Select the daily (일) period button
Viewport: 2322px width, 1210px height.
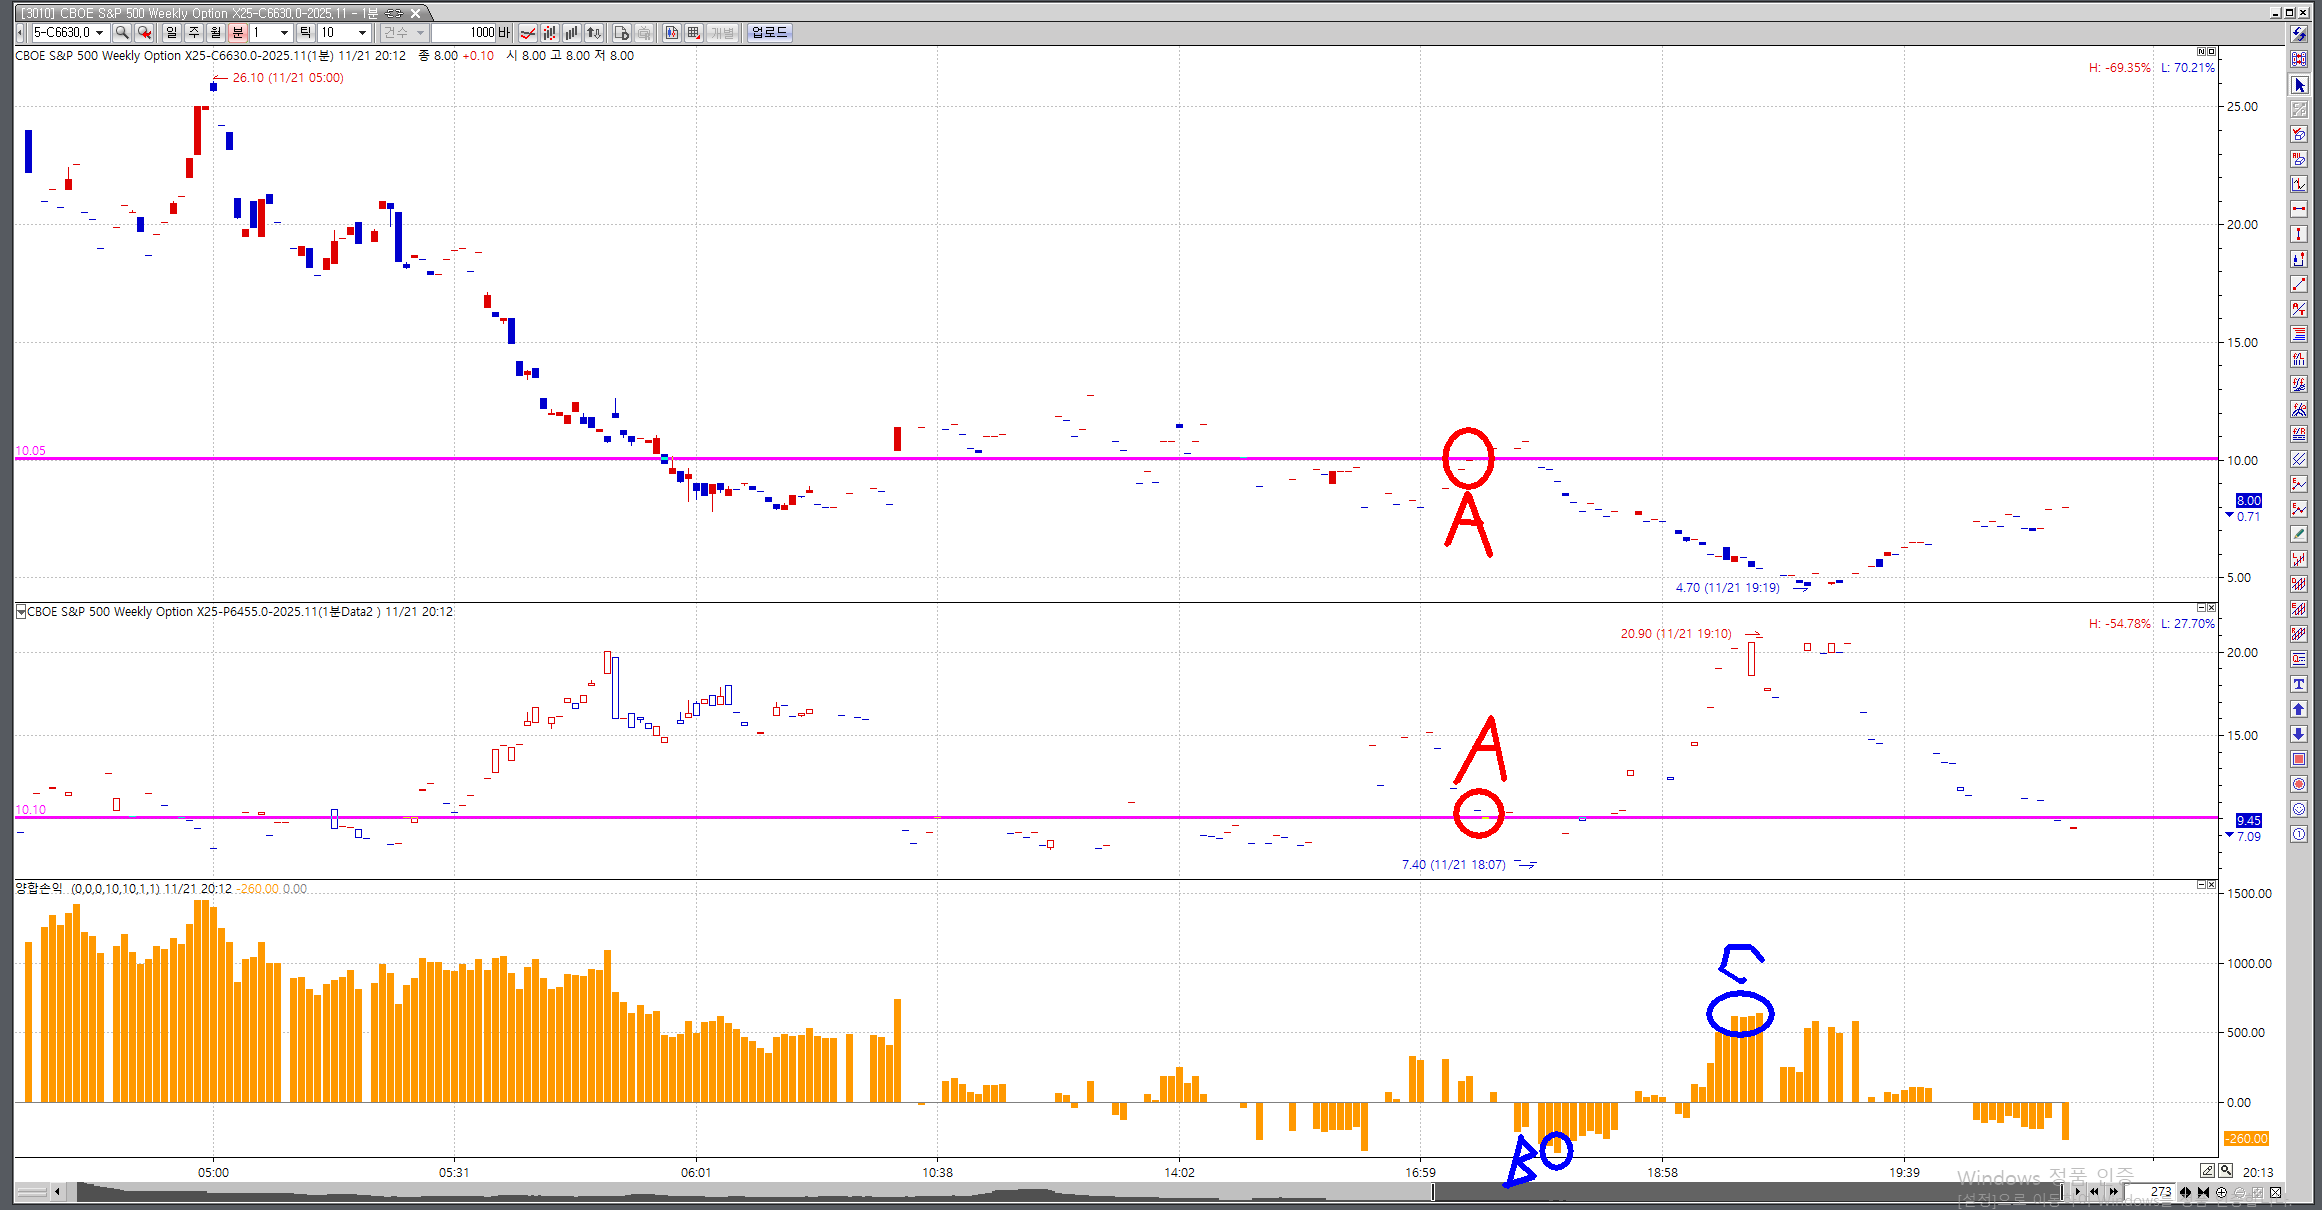171,33
